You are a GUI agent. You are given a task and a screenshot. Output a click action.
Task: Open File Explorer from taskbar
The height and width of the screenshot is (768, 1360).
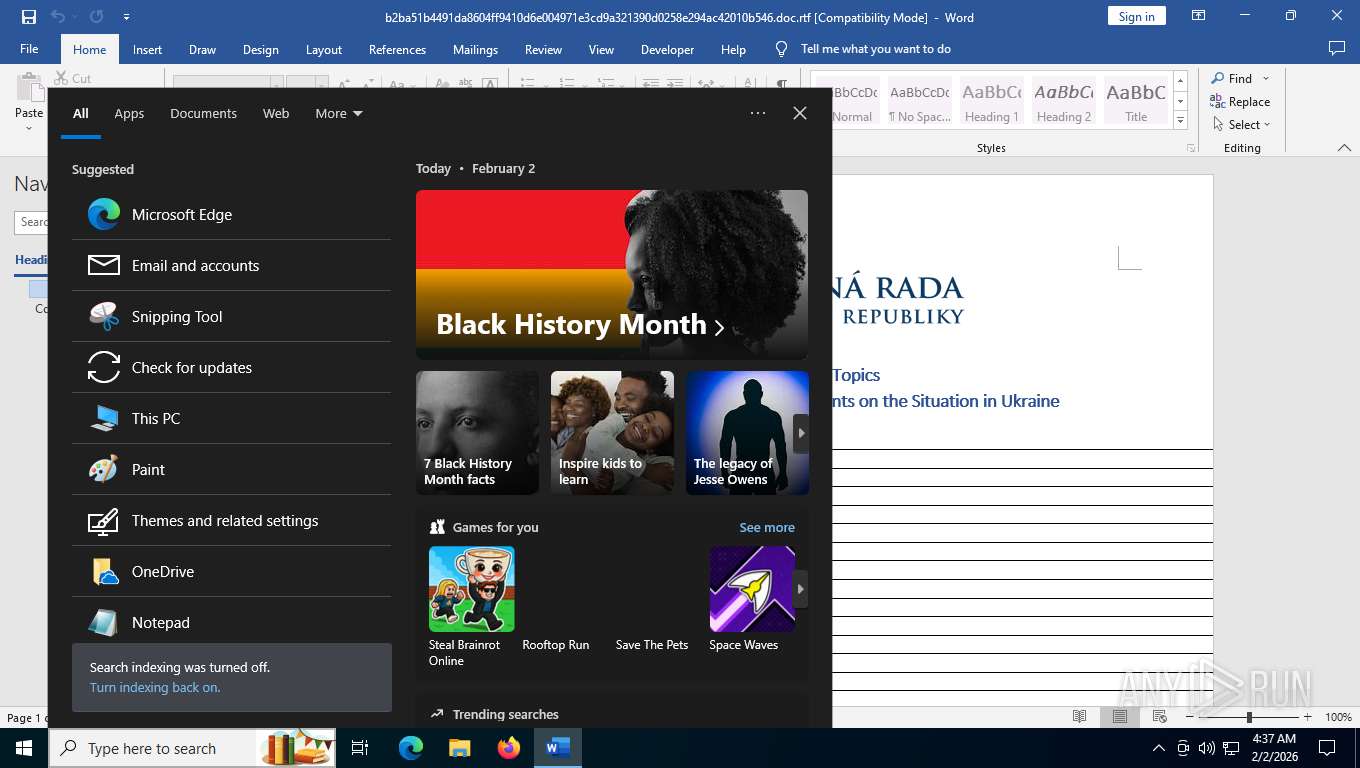pyautogui.click(x=459, y=748)
